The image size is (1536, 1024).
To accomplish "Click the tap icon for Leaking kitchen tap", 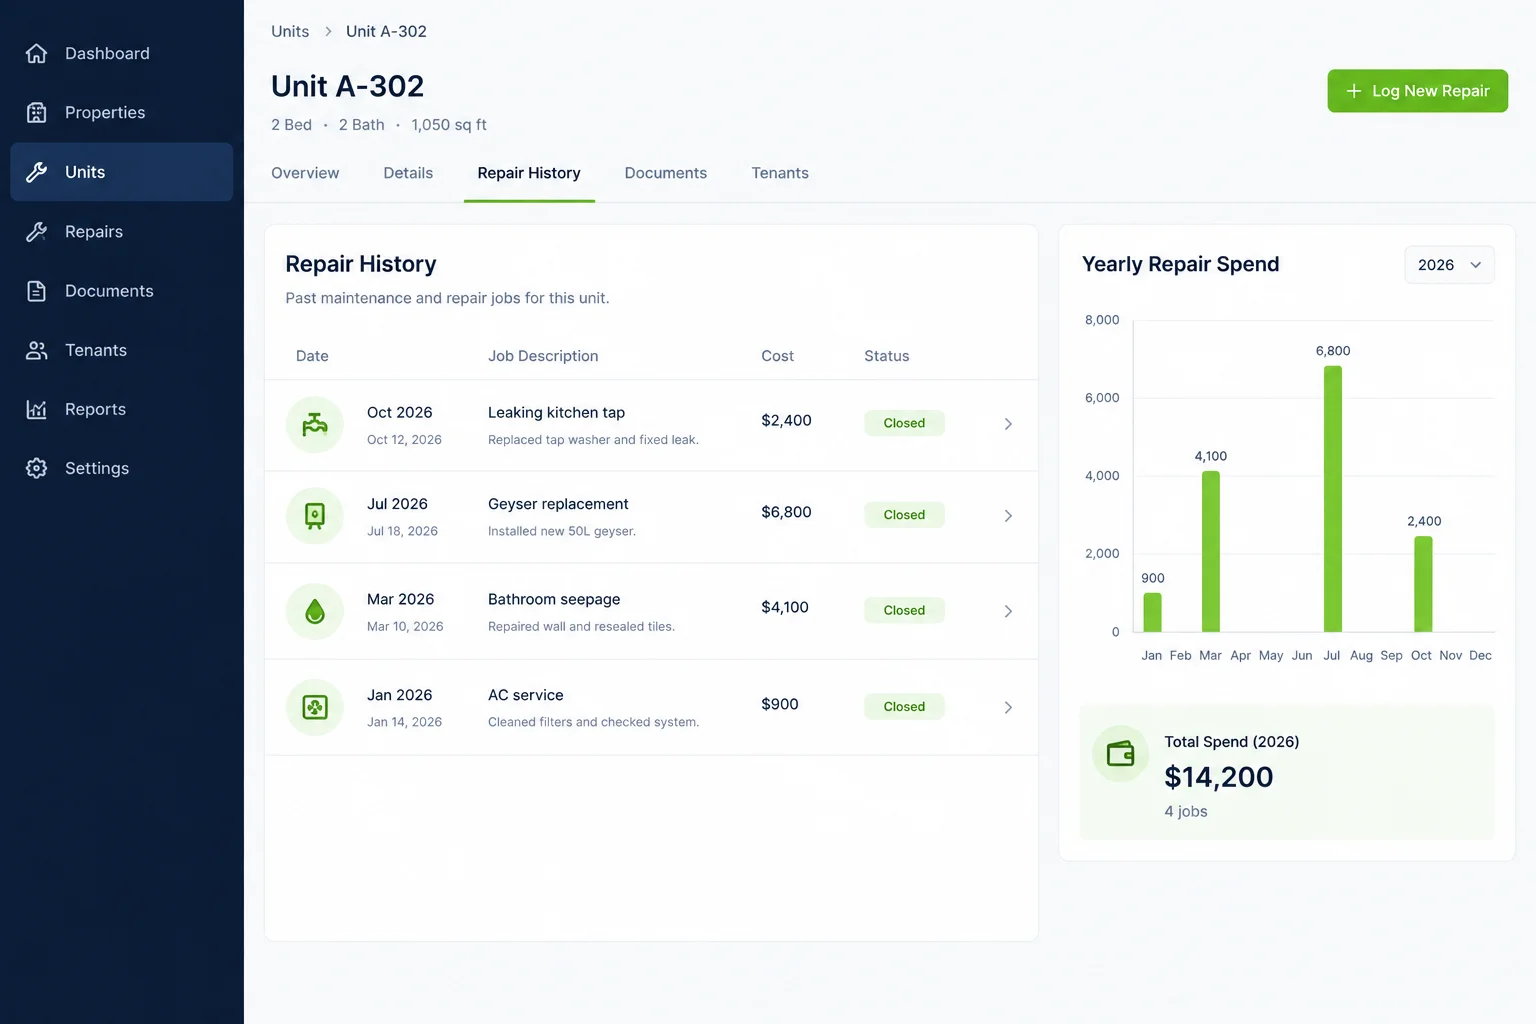I will tap(315, 424).
